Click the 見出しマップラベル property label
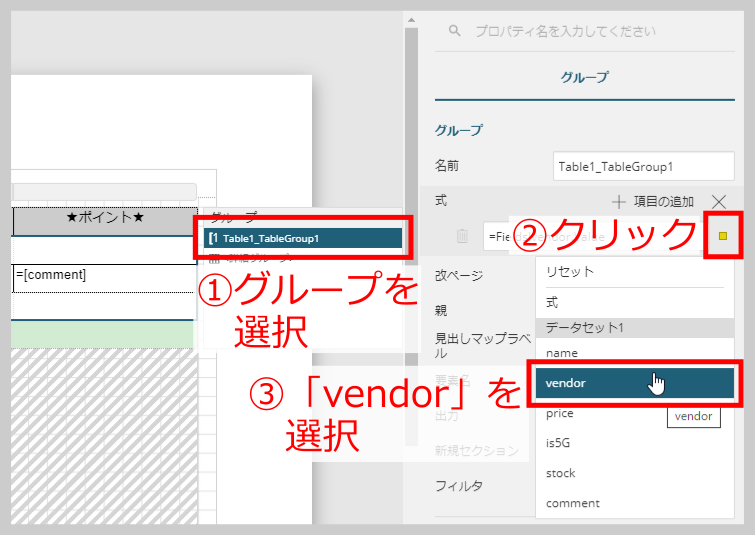The image size is (755, 535). 482,345
